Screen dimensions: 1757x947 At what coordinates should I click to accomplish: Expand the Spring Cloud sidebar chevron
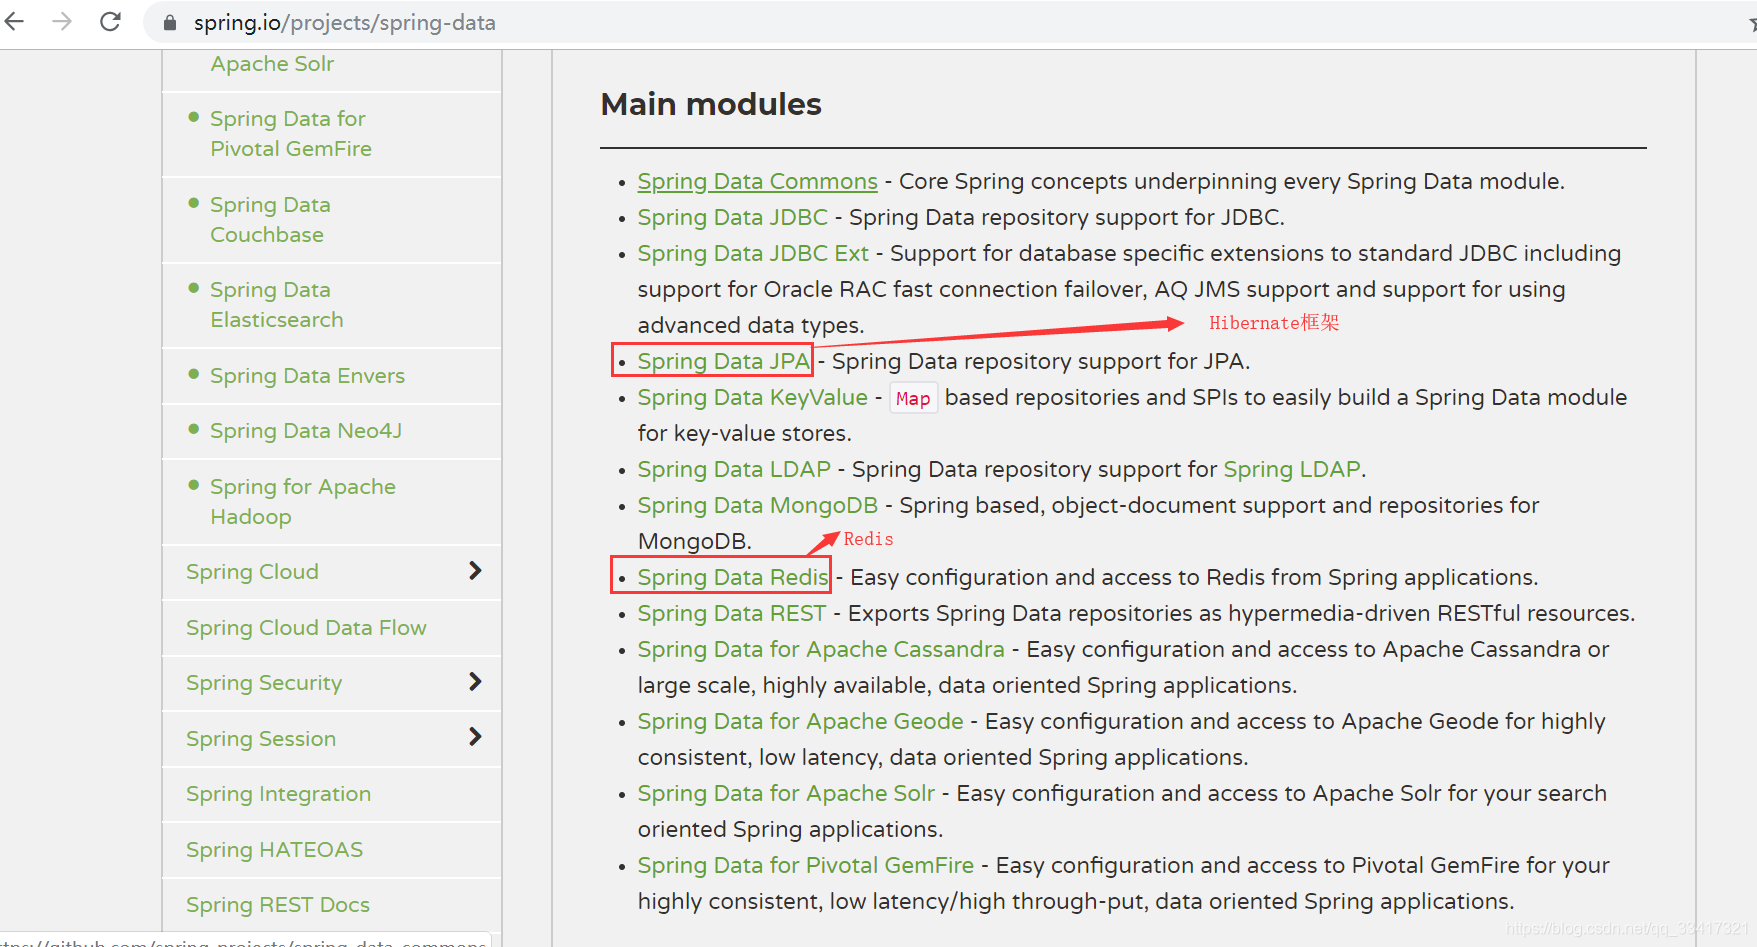[475, 571]
